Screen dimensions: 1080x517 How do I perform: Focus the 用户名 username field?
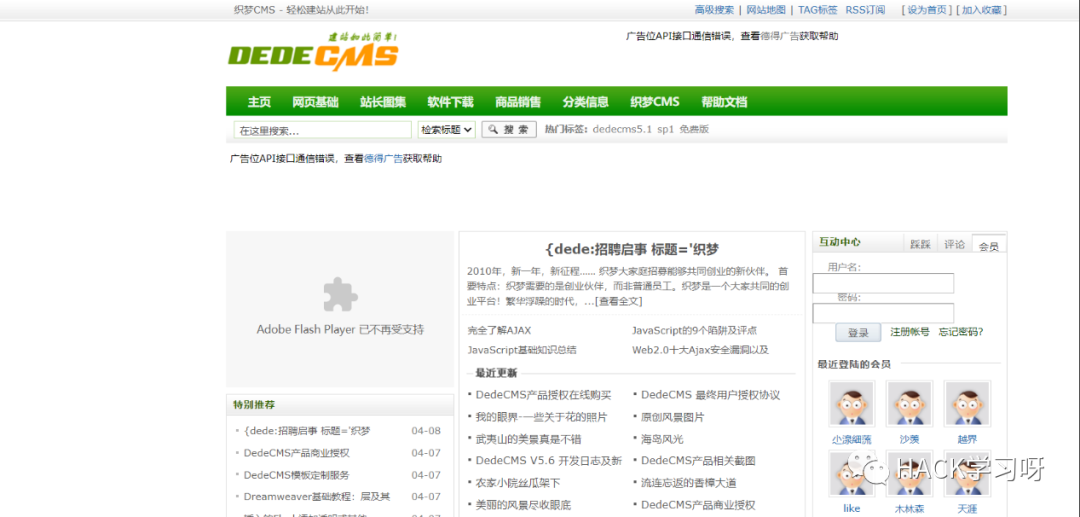click(x=883, y=283)
